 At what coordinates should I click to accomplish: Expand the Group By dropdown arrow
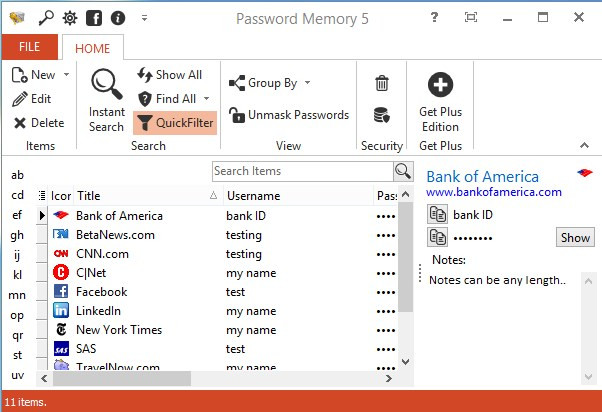(308, 83)
